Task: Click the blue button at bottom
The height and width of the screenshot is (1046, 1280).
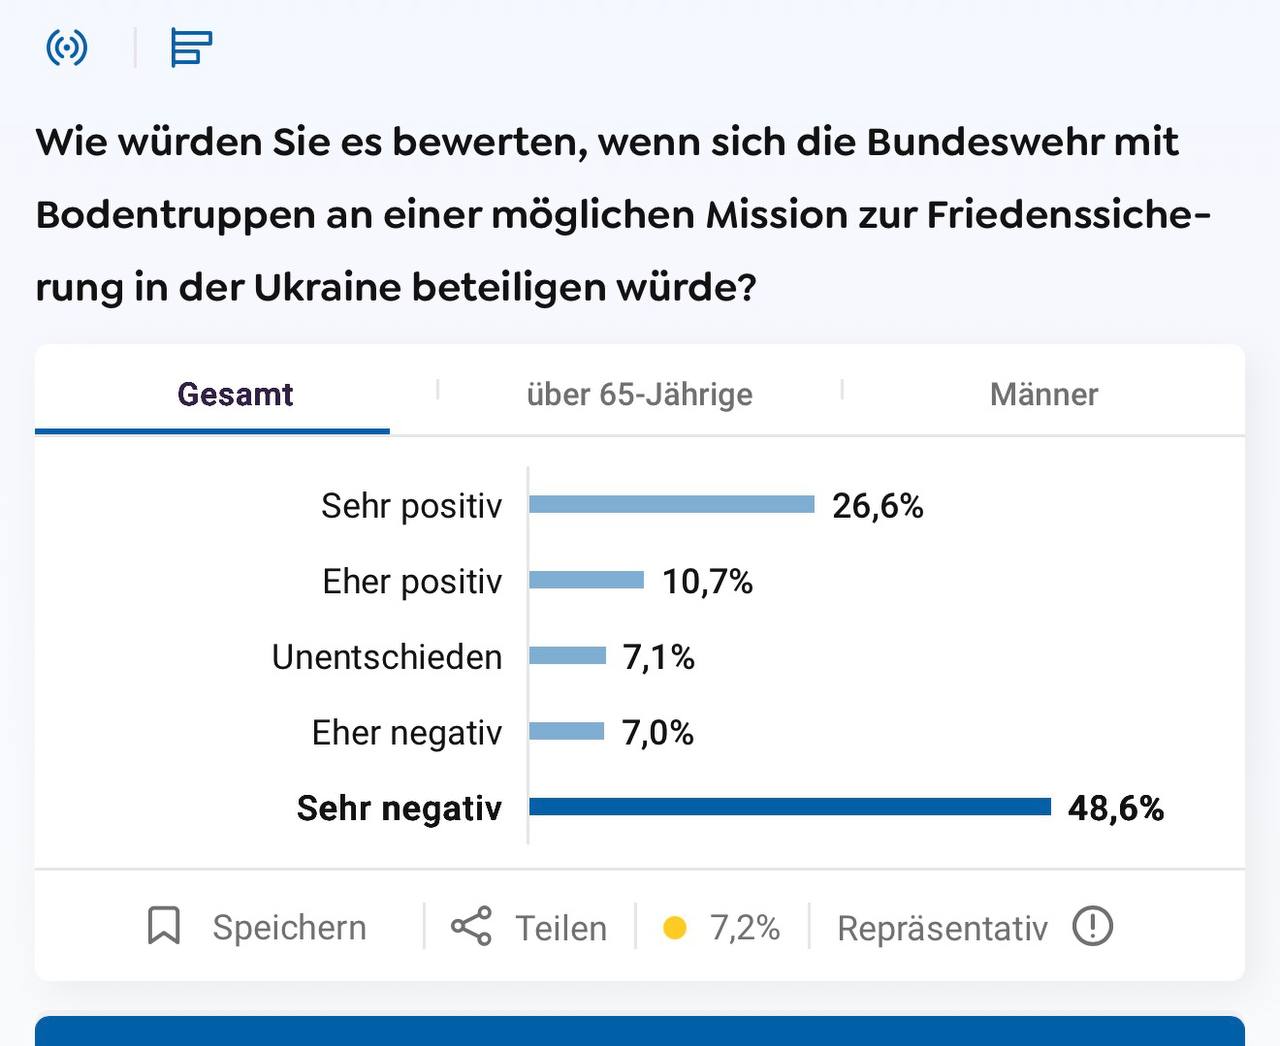Action: 640,1031
